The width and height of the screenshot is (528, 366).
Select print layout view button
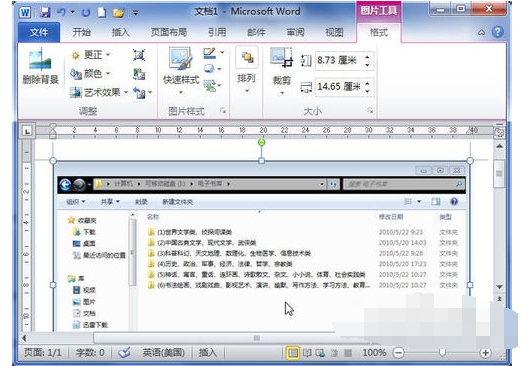pyautogui.click(x=293, y=353)
